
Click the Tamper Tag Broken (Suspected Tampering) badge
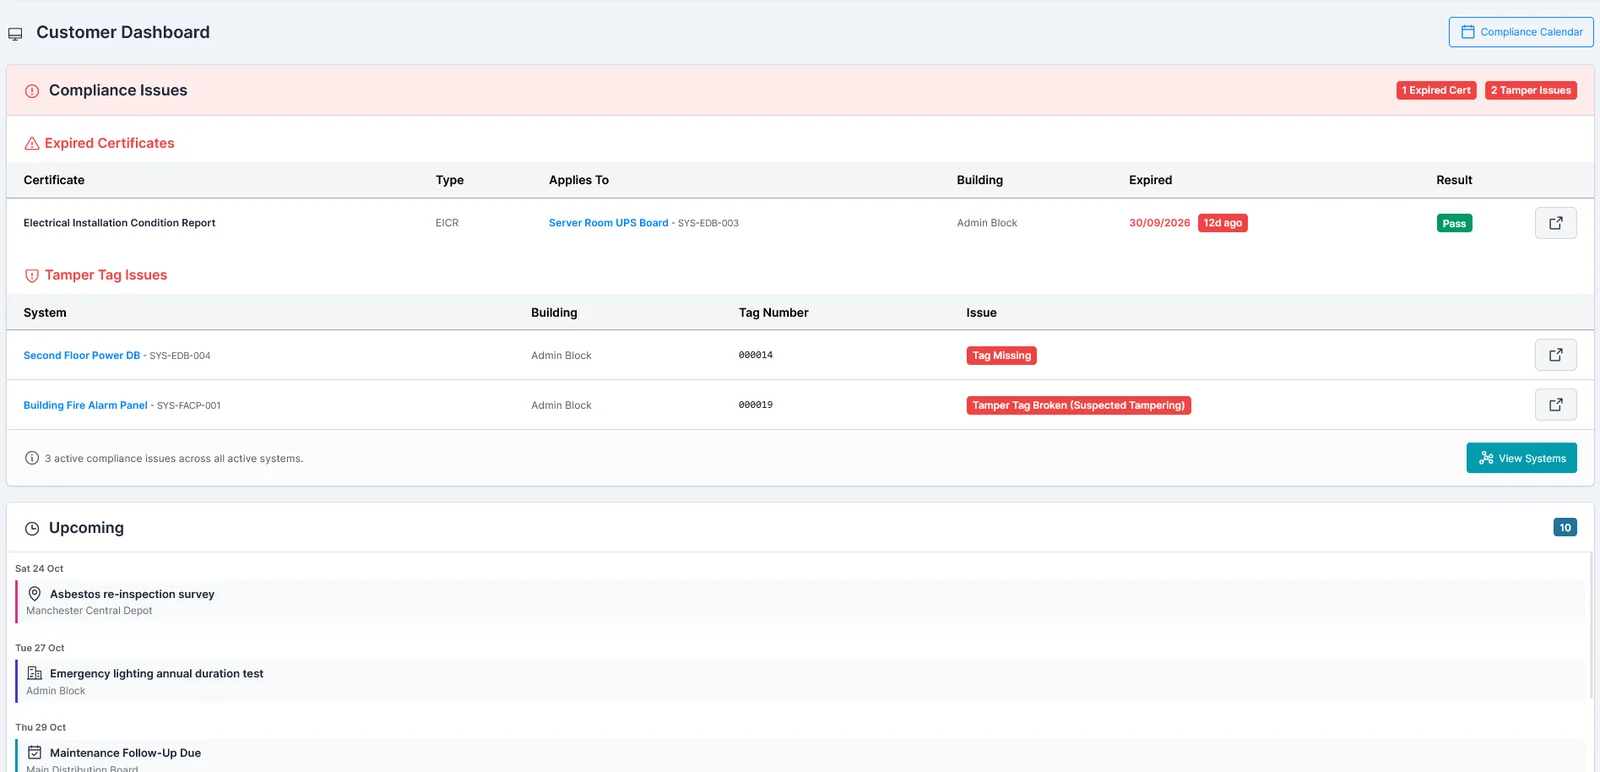click(x=1078, y=406)
